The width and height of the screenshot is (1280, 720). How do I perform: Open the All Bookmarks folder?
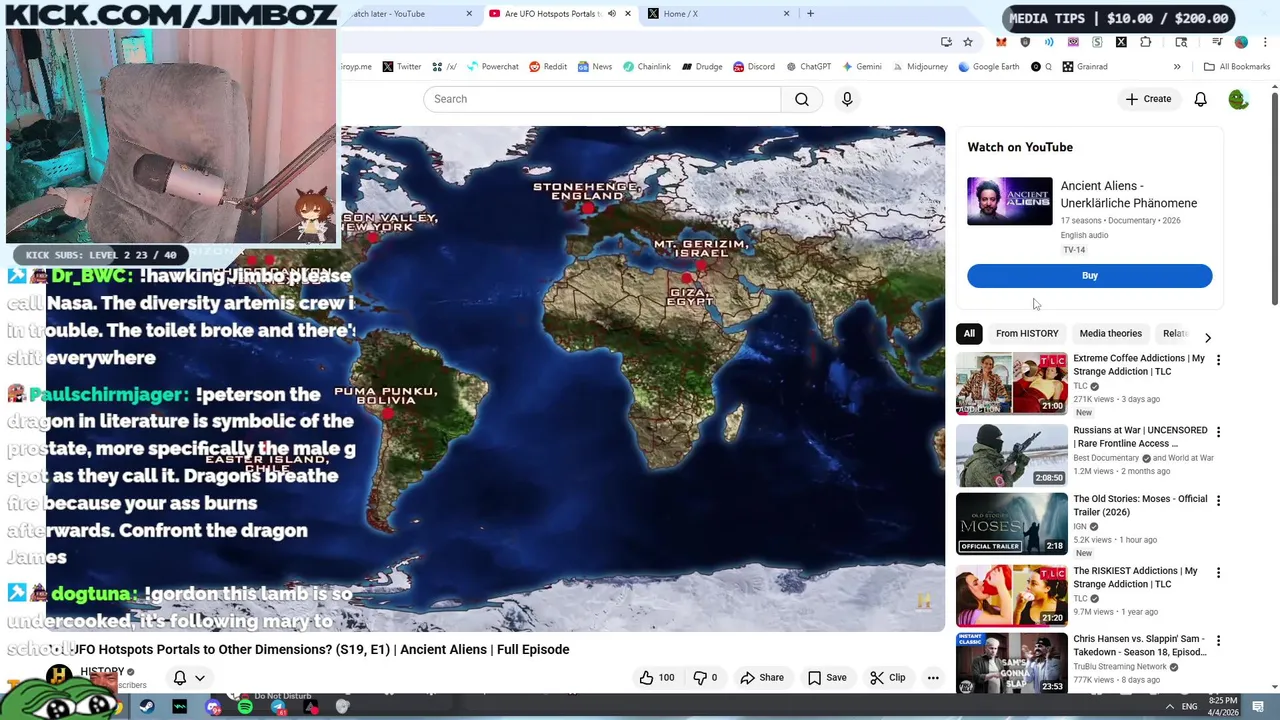(1237, 67)
